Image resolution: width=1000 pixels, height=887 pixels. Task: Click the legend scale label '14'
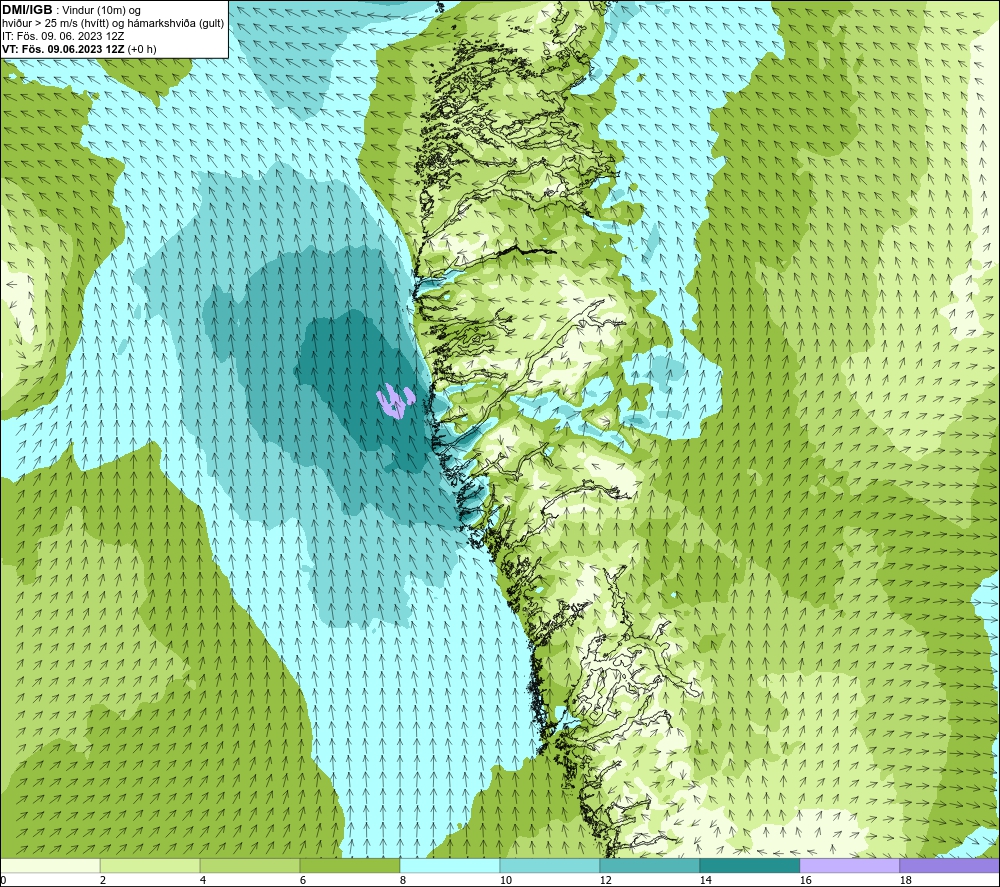point(705,881)
